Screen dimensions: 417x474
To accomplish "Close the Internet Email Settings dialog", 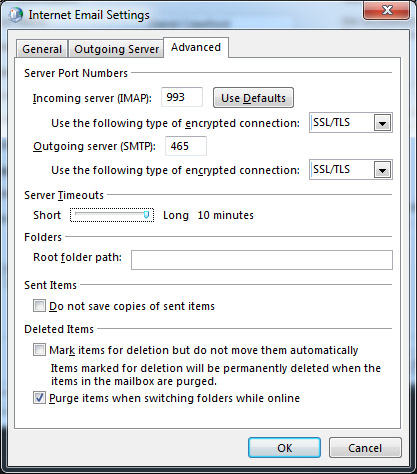I will coord(387,10).
